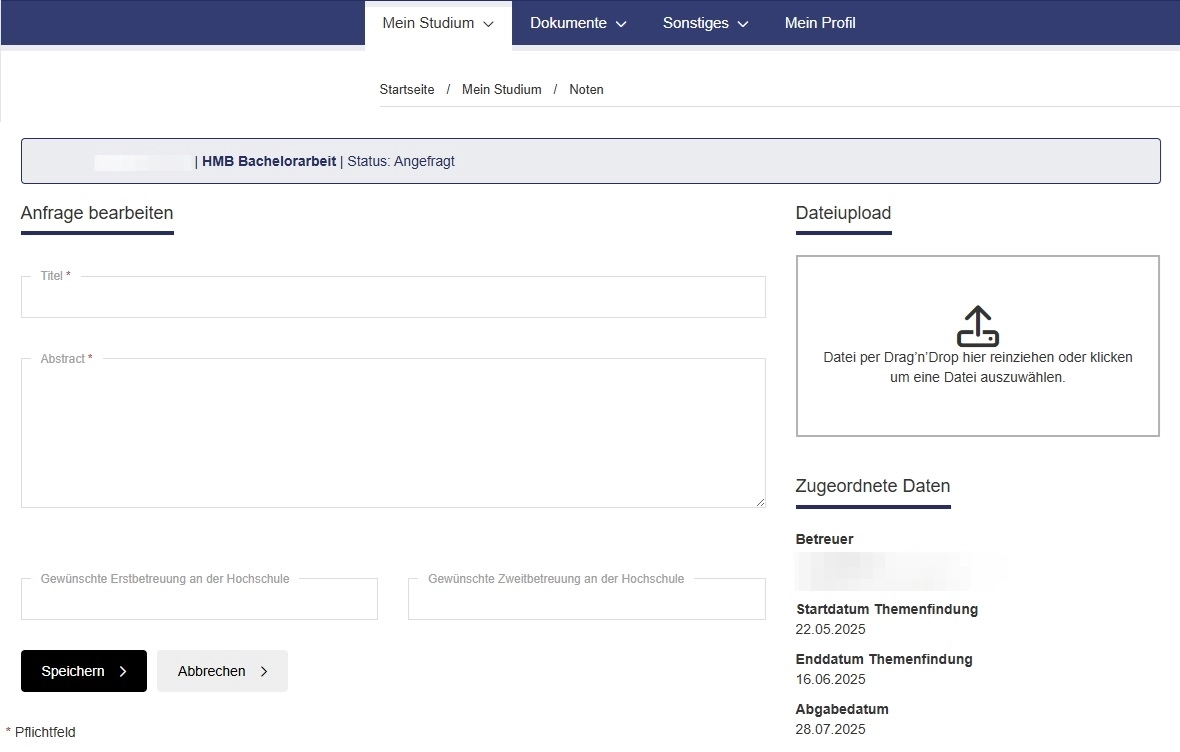The width and height of the screenshot is (1180, 752).
Task: Click the Betreuer label
Action: pyautogui.click(x=824, y=539)
